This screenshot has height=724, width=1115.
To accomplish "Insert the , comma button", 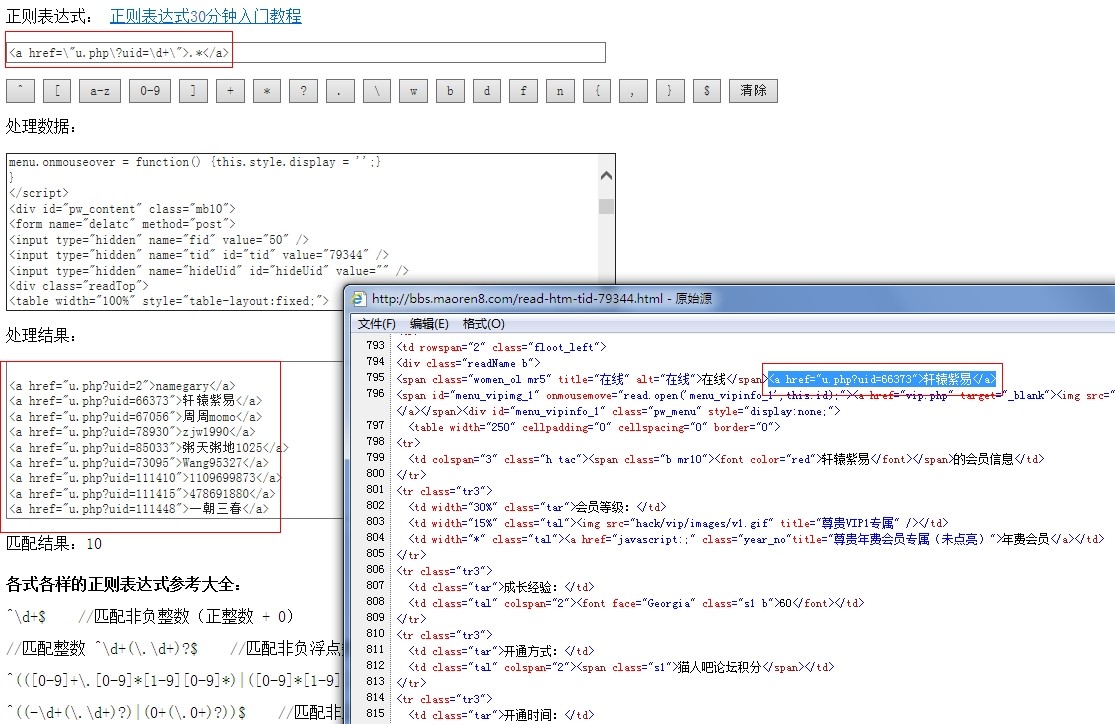I will (632, 91).
